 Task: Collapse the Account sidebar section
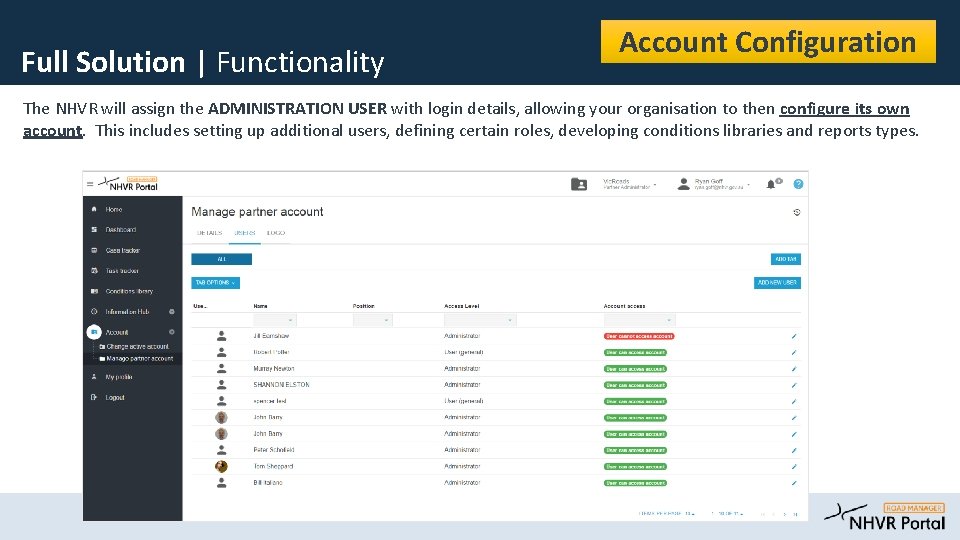[x=172, y=332]
